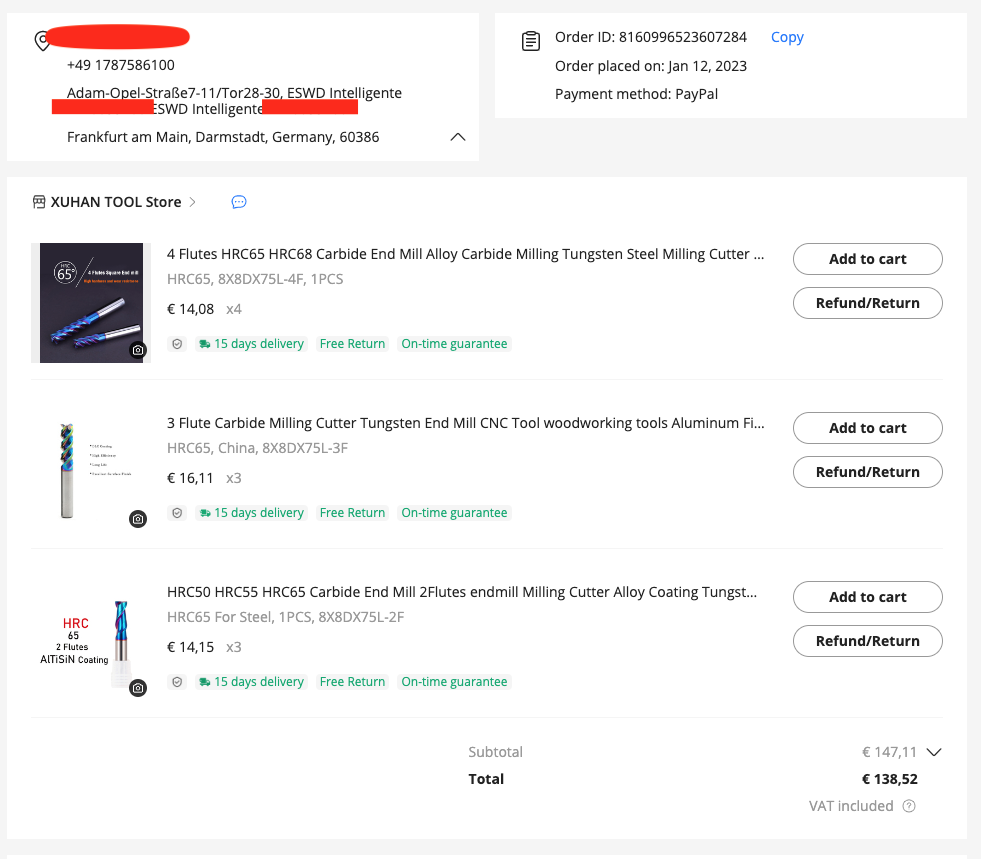981x859 pixels.
Task: Click the VAT included help icon
Action: [x=909, y=806]
